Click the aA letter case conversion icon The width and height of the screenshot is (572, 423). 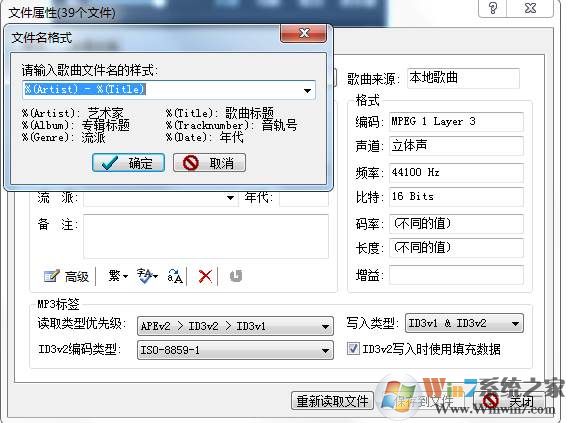pyautogui.click(x=175, y=276)
